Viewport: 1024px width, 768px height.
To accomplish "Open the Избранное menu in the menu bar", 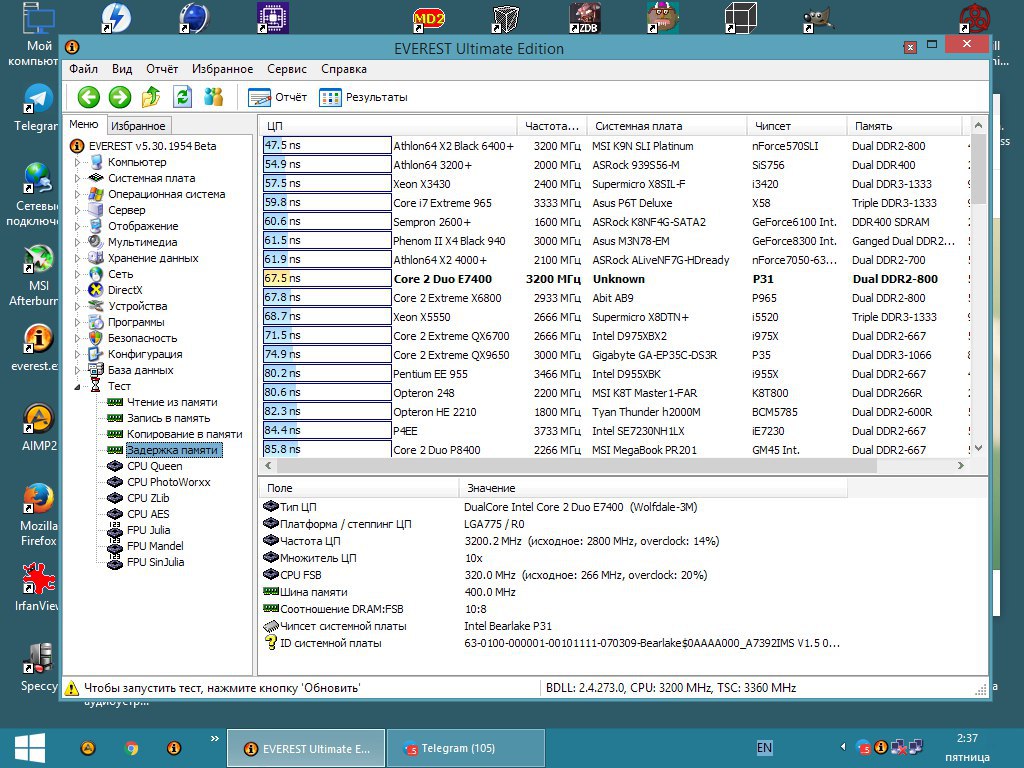I will (x=222, y=69).
